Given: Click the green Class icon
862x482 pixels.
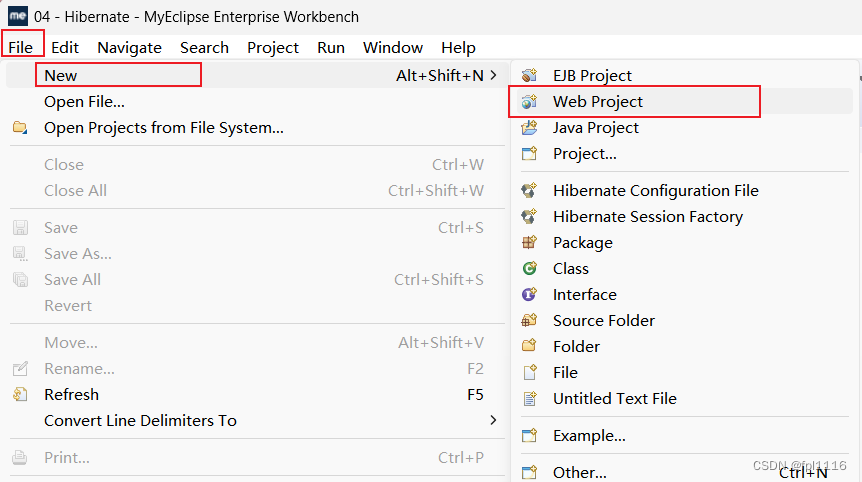Looking at the screenshot, I should [529, 268].
